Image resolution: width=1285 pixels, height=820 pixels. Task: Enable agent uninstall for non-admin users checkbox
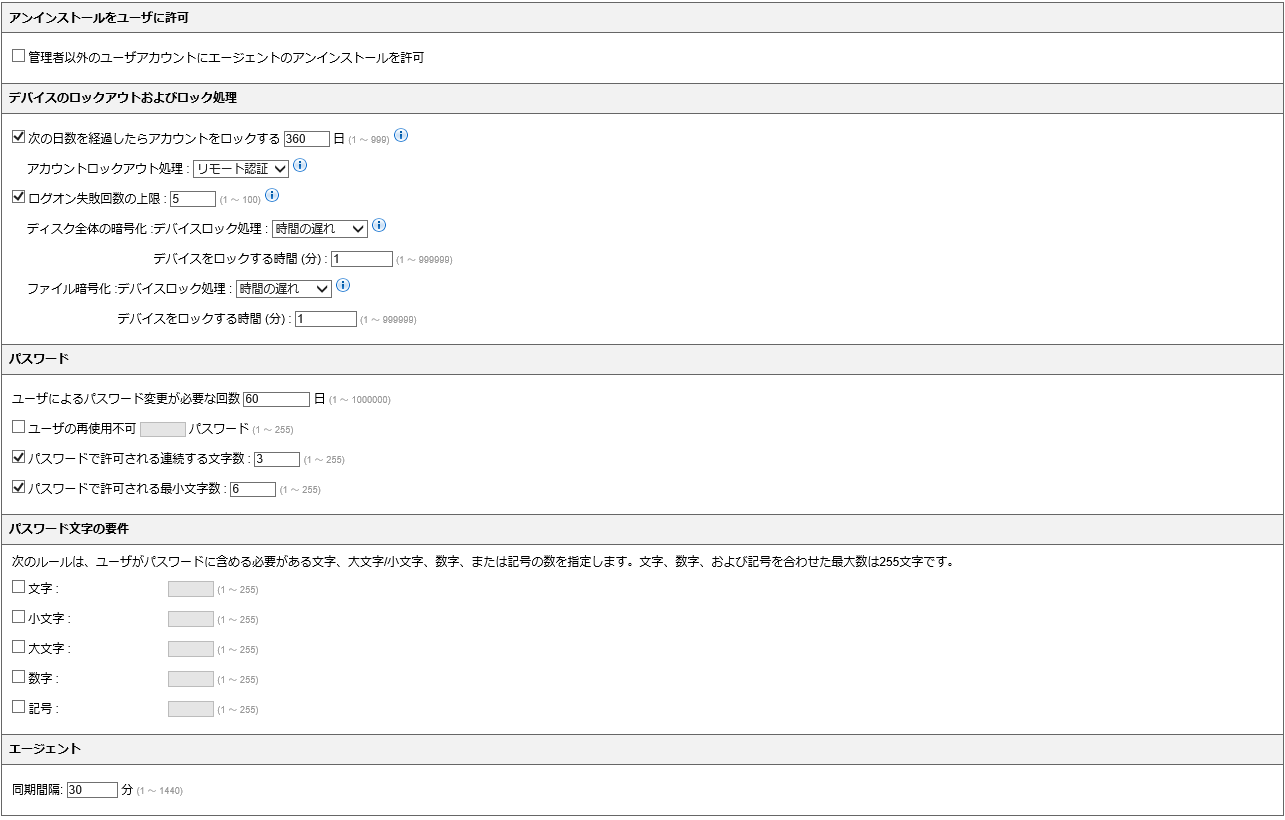coord(18,57)
